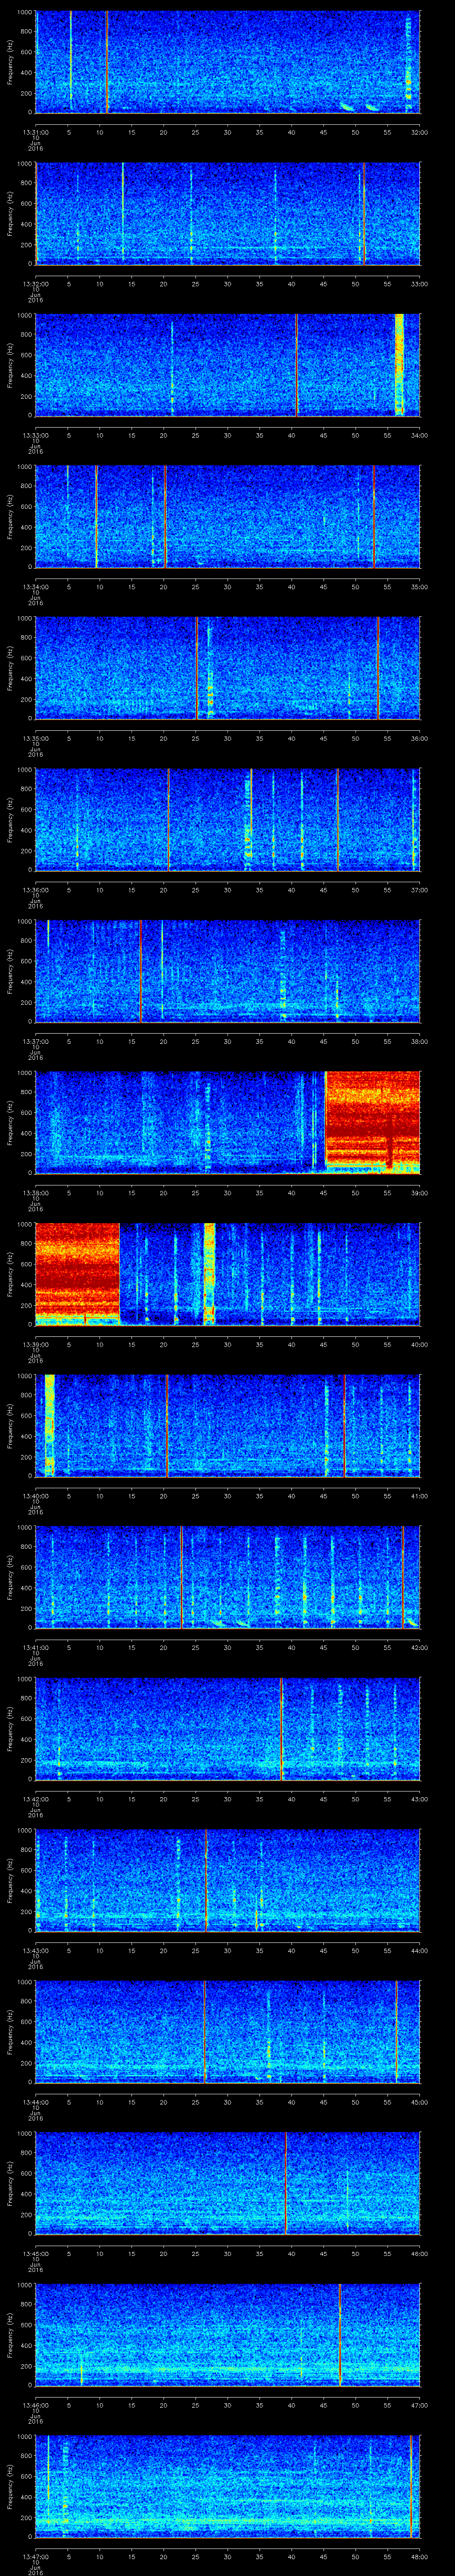Click the '13:43:00' time label

(x=35, y=1950)
